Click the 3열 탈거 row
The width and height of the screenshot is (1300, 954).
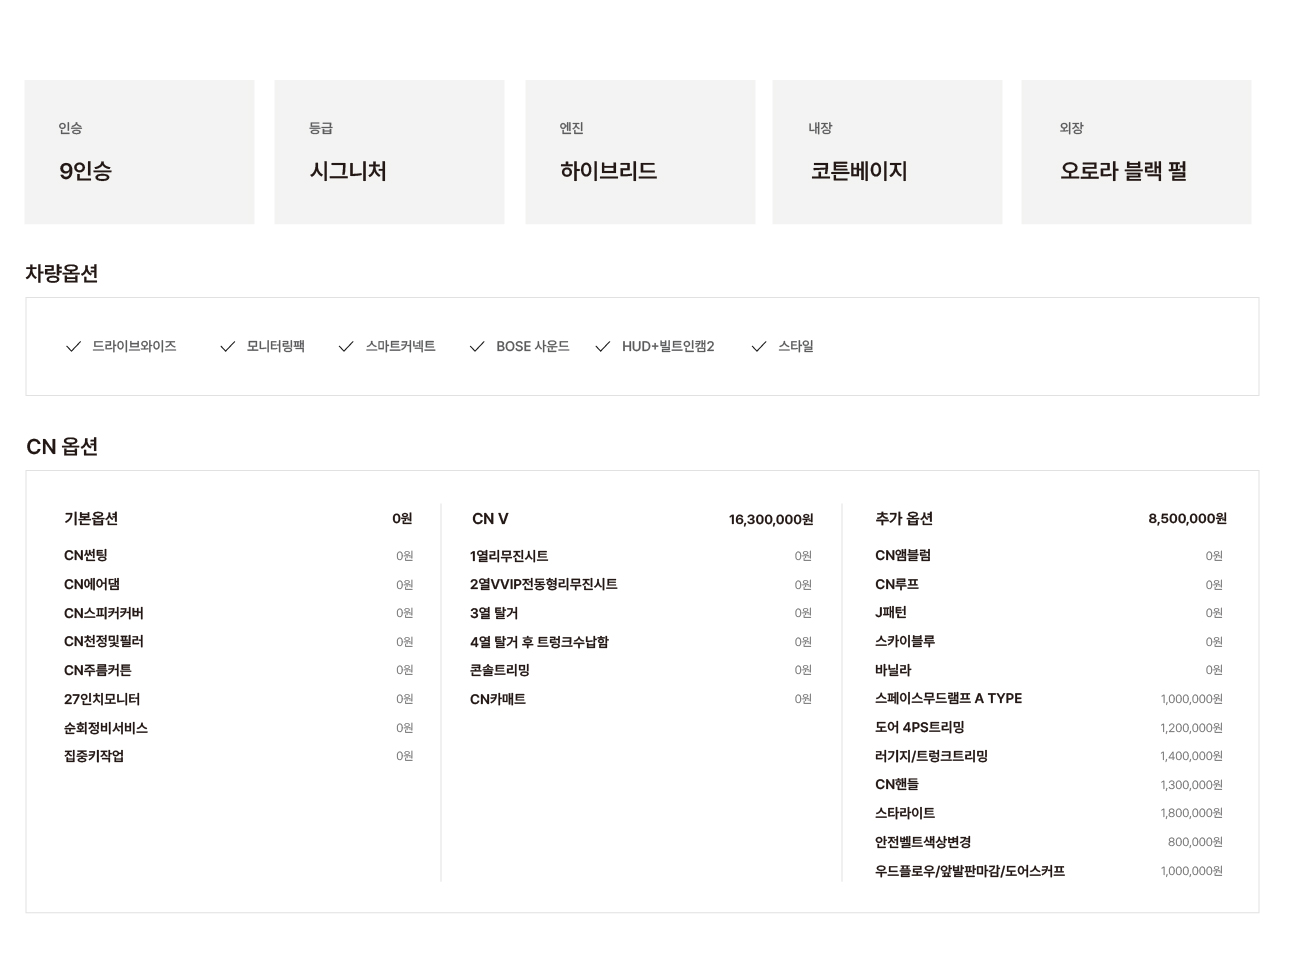coord(641,613)
